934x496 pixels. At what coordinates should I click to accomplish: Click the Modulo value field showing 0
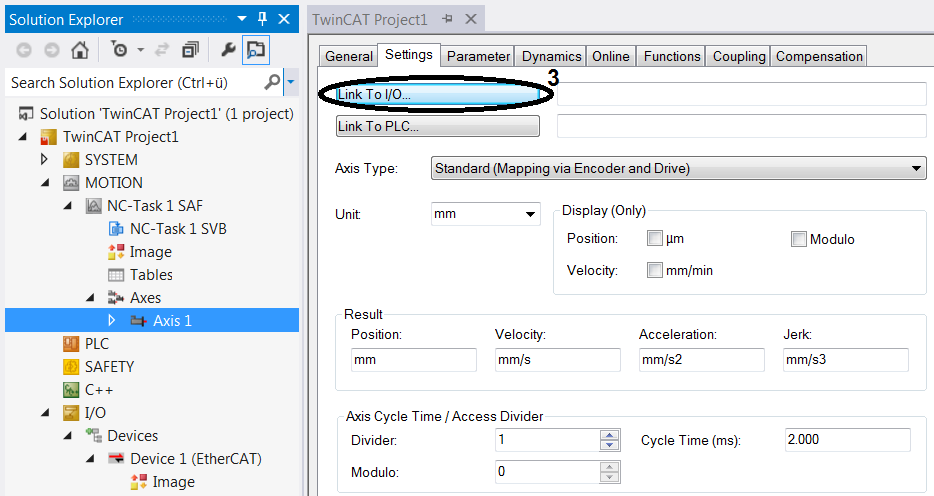pyautogui.click(x=547, y=472)
